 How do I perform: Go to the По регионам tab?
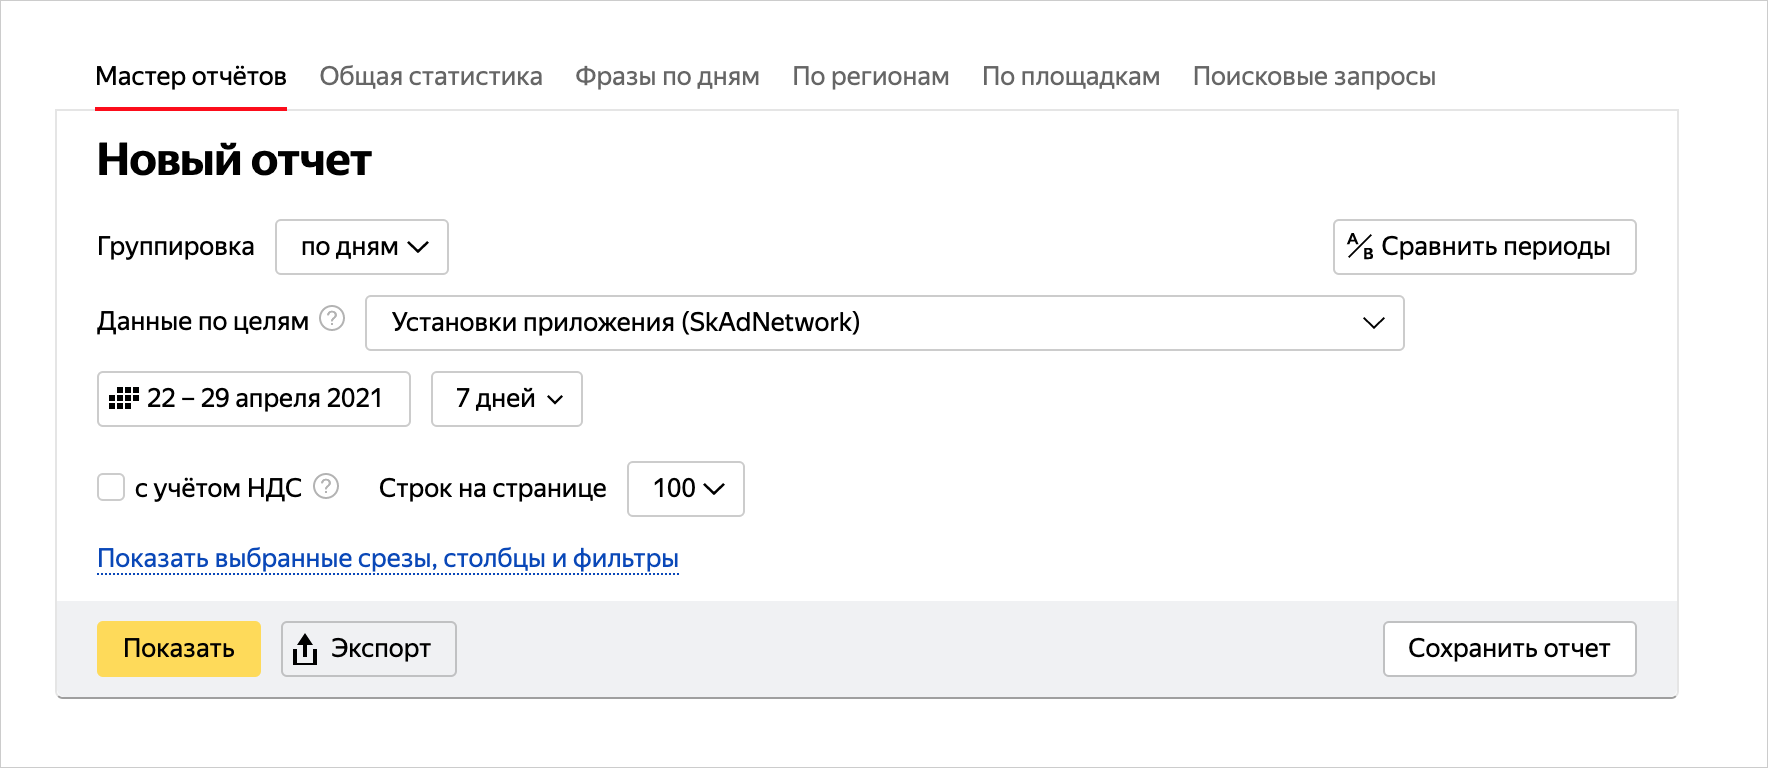point(870,77)
